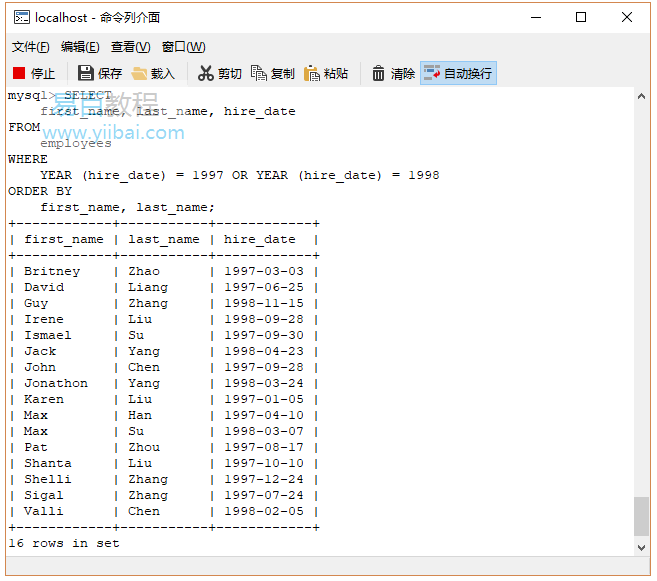Paste clipboard using 粘贴
The height and width of the screenshot is (581, 657).
coord(327,73)
